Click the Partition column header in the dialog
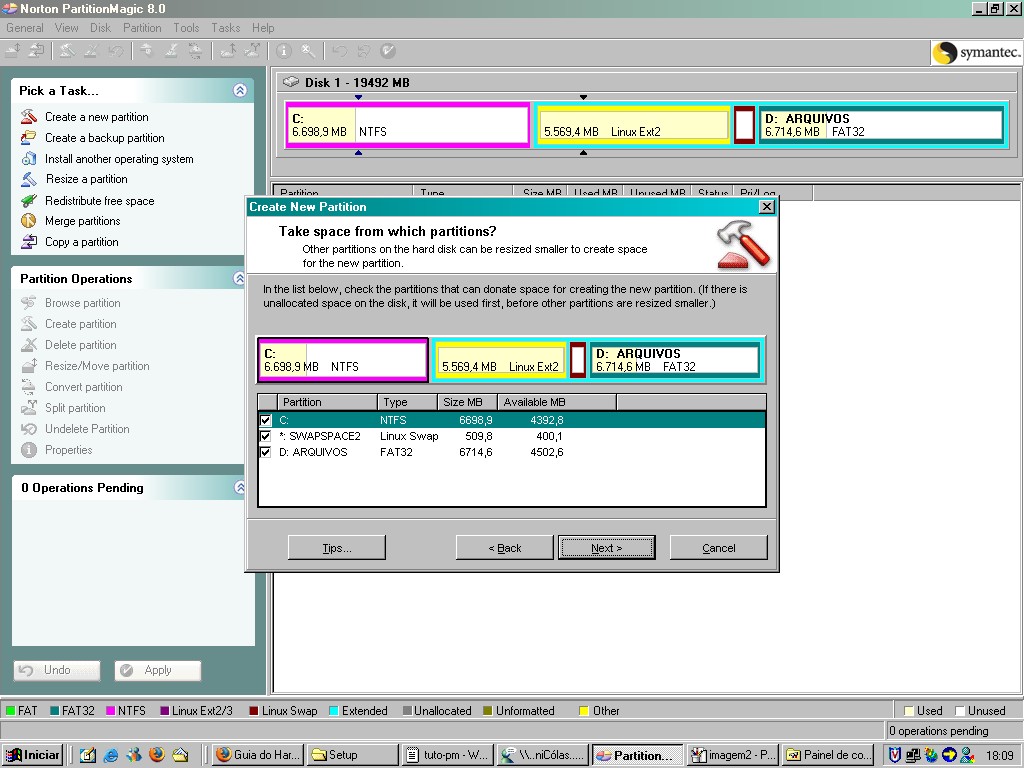Screen dimensions: 1024x768 (x=327, y=402)
